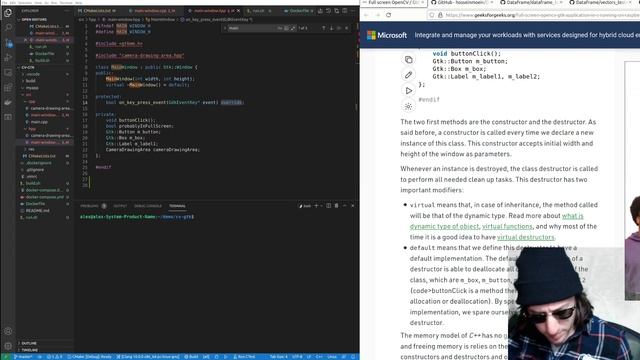Switch to the Dockerfile editor tab
The width and height of the screenshot is (640, 360).
[x=300, y=11]
